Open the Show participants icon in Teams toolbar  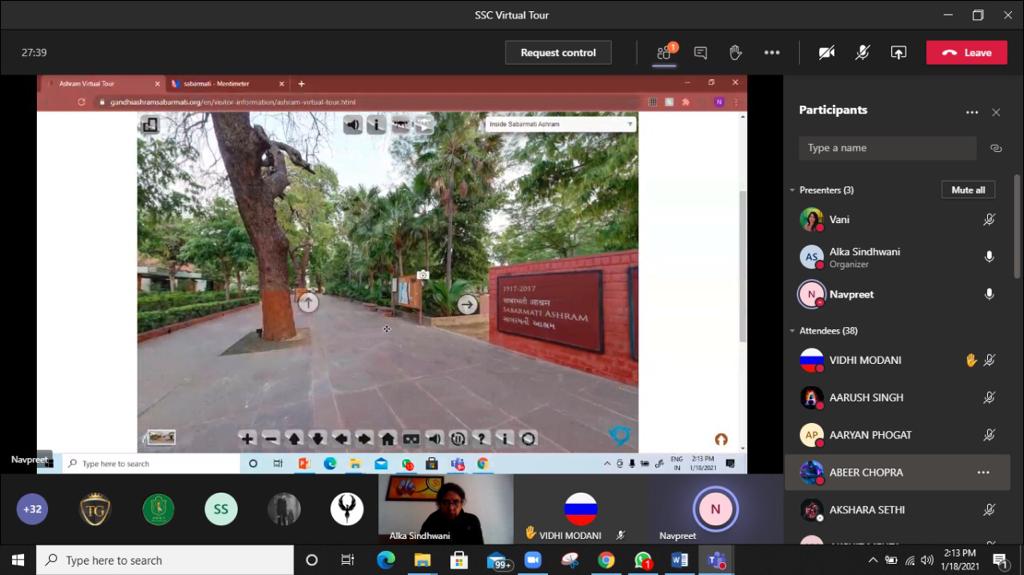pos(665,52)
